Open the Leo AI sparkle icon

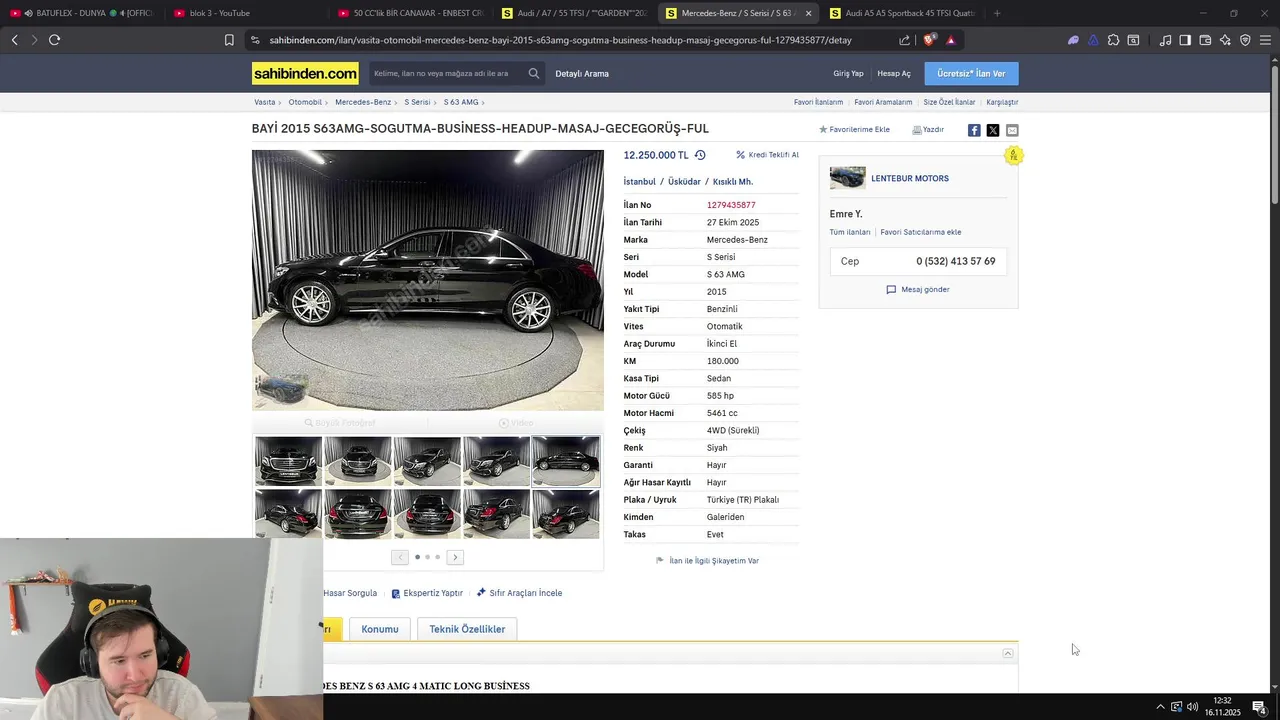[x=1225, y=40]
